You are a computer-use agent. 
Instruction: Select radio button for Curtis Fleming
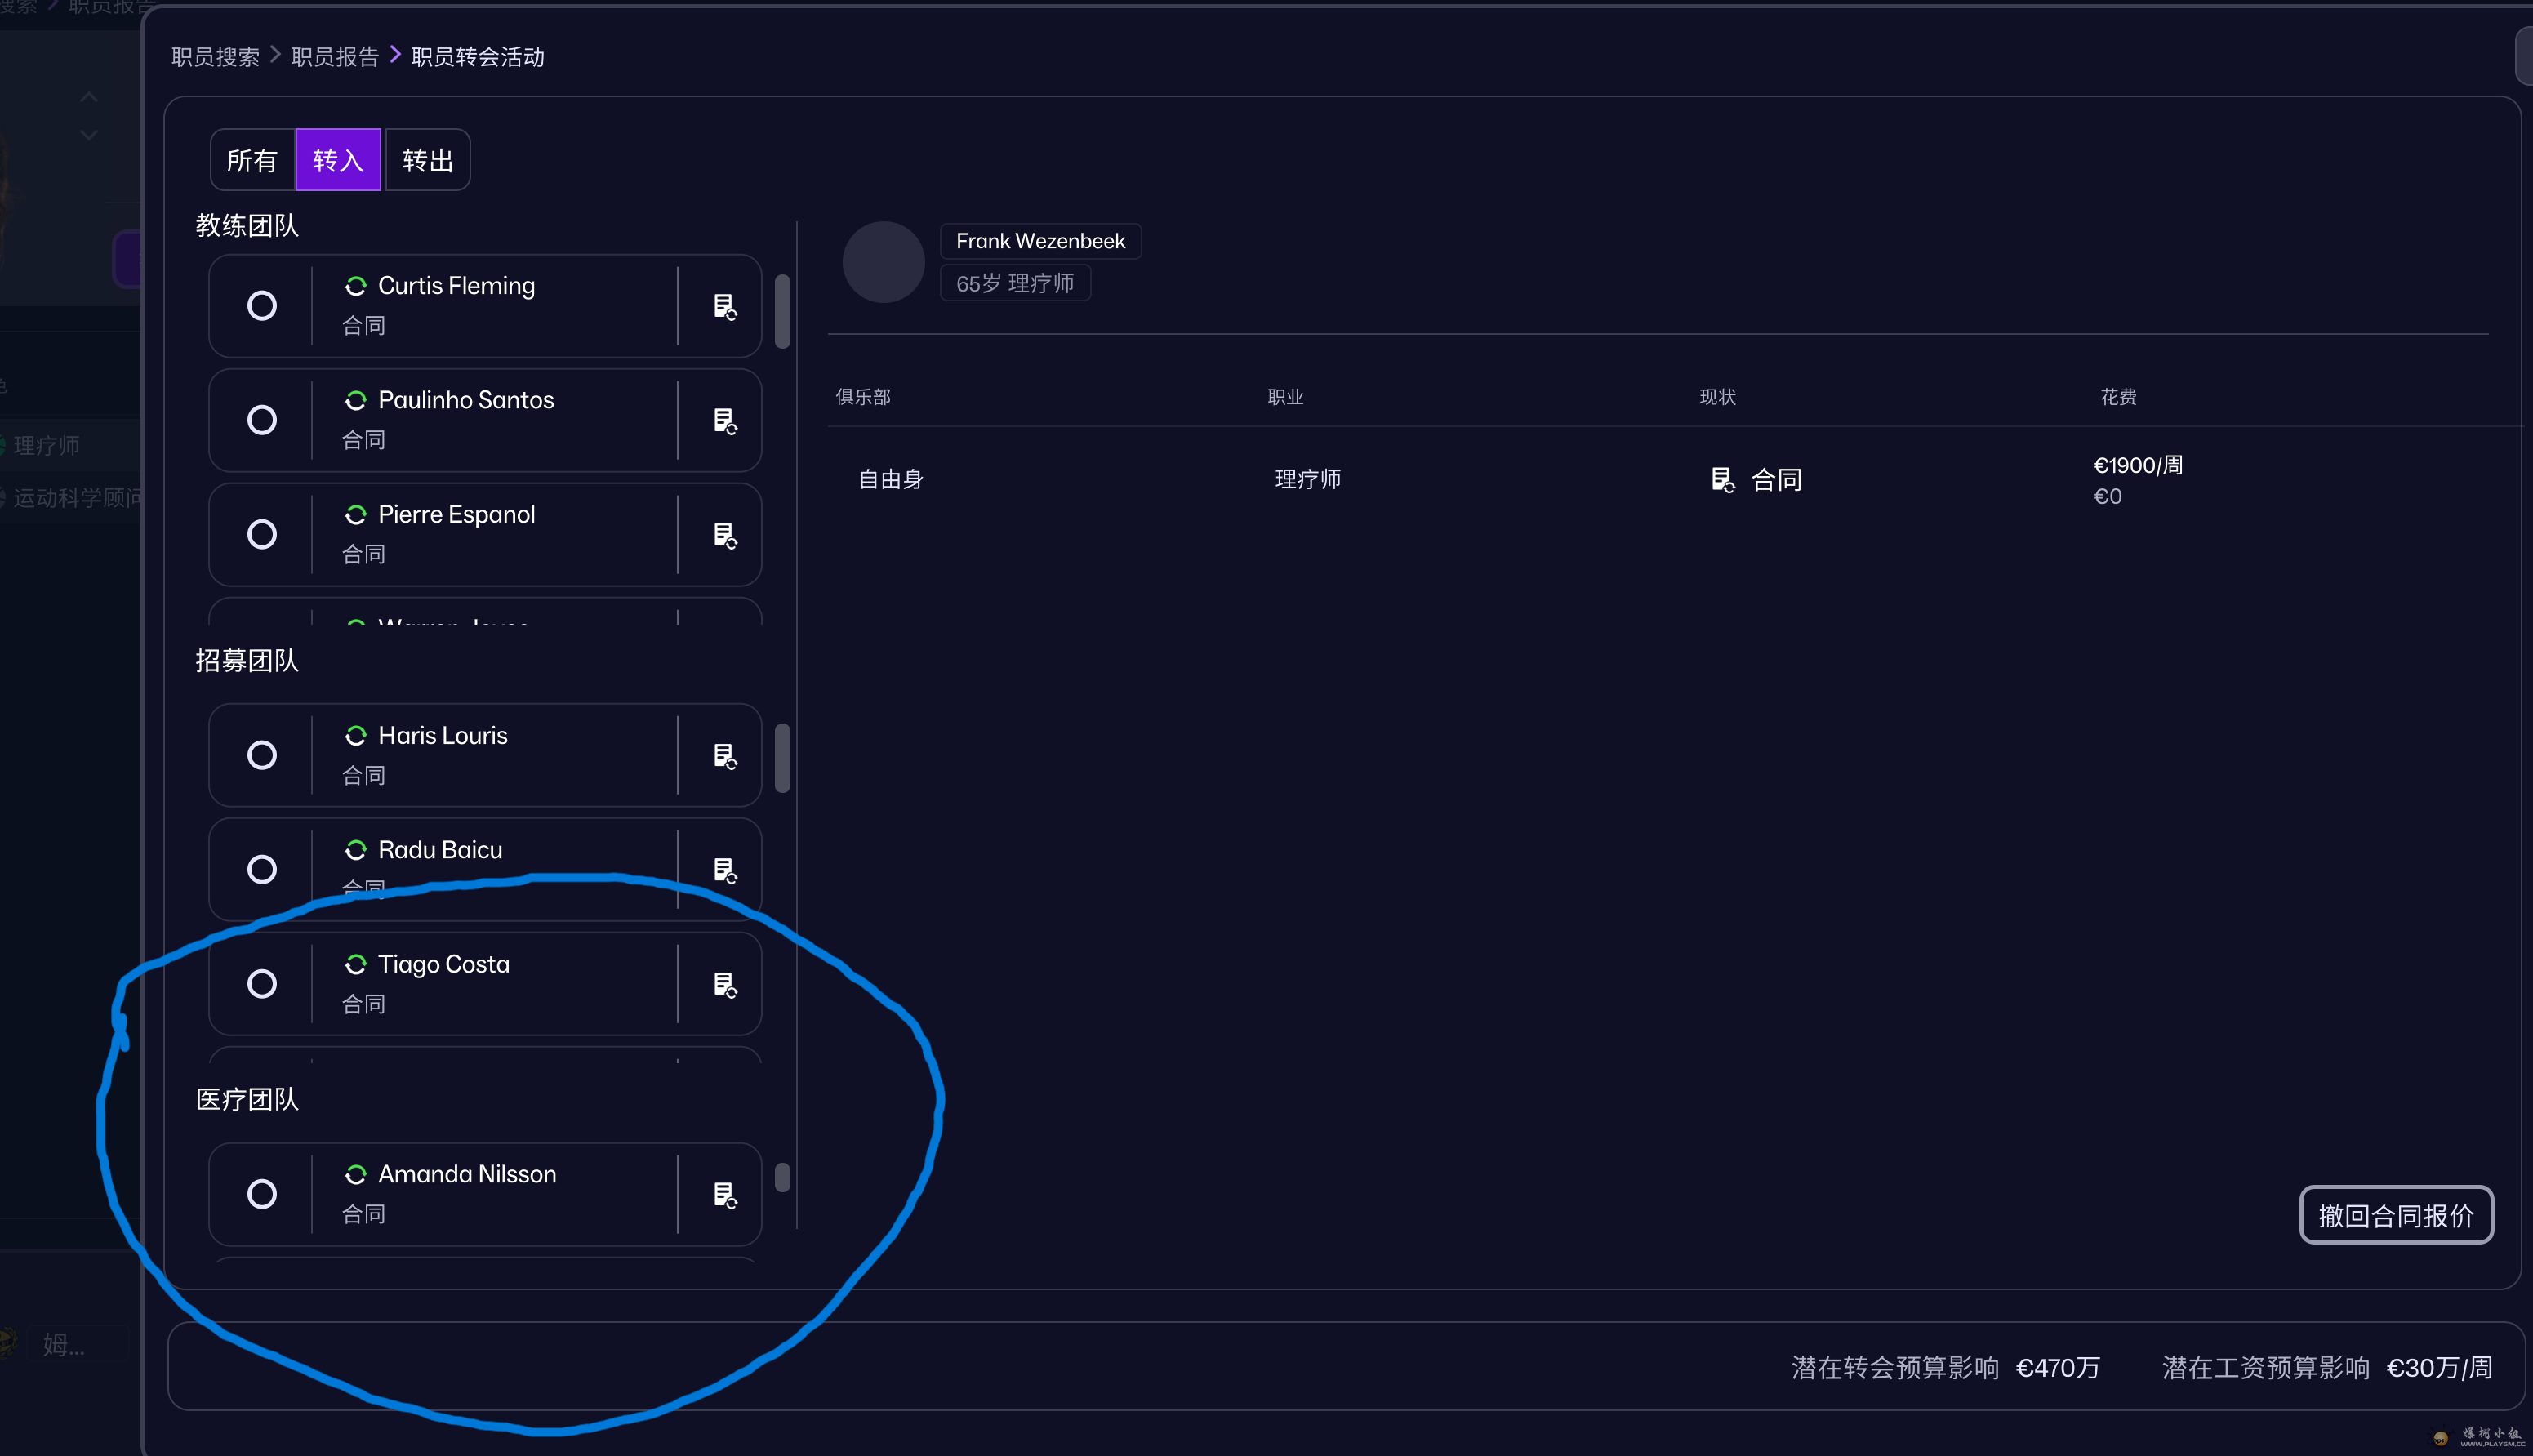(x=262, y=305)
